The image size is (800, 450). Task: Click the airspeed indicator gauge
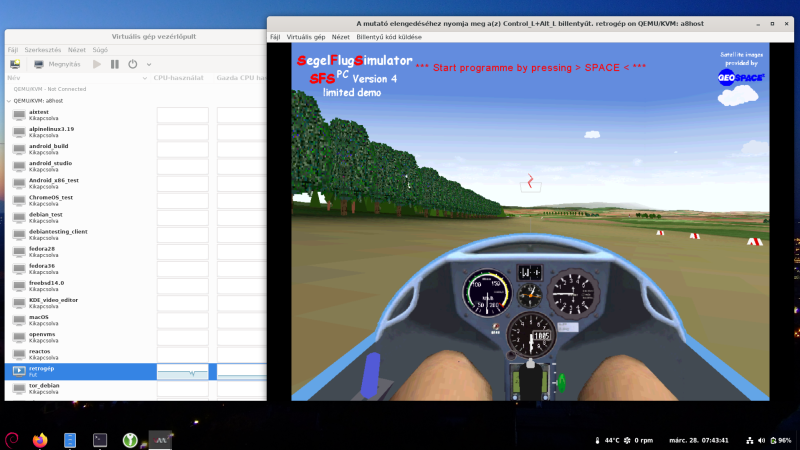tap(487, 293)
